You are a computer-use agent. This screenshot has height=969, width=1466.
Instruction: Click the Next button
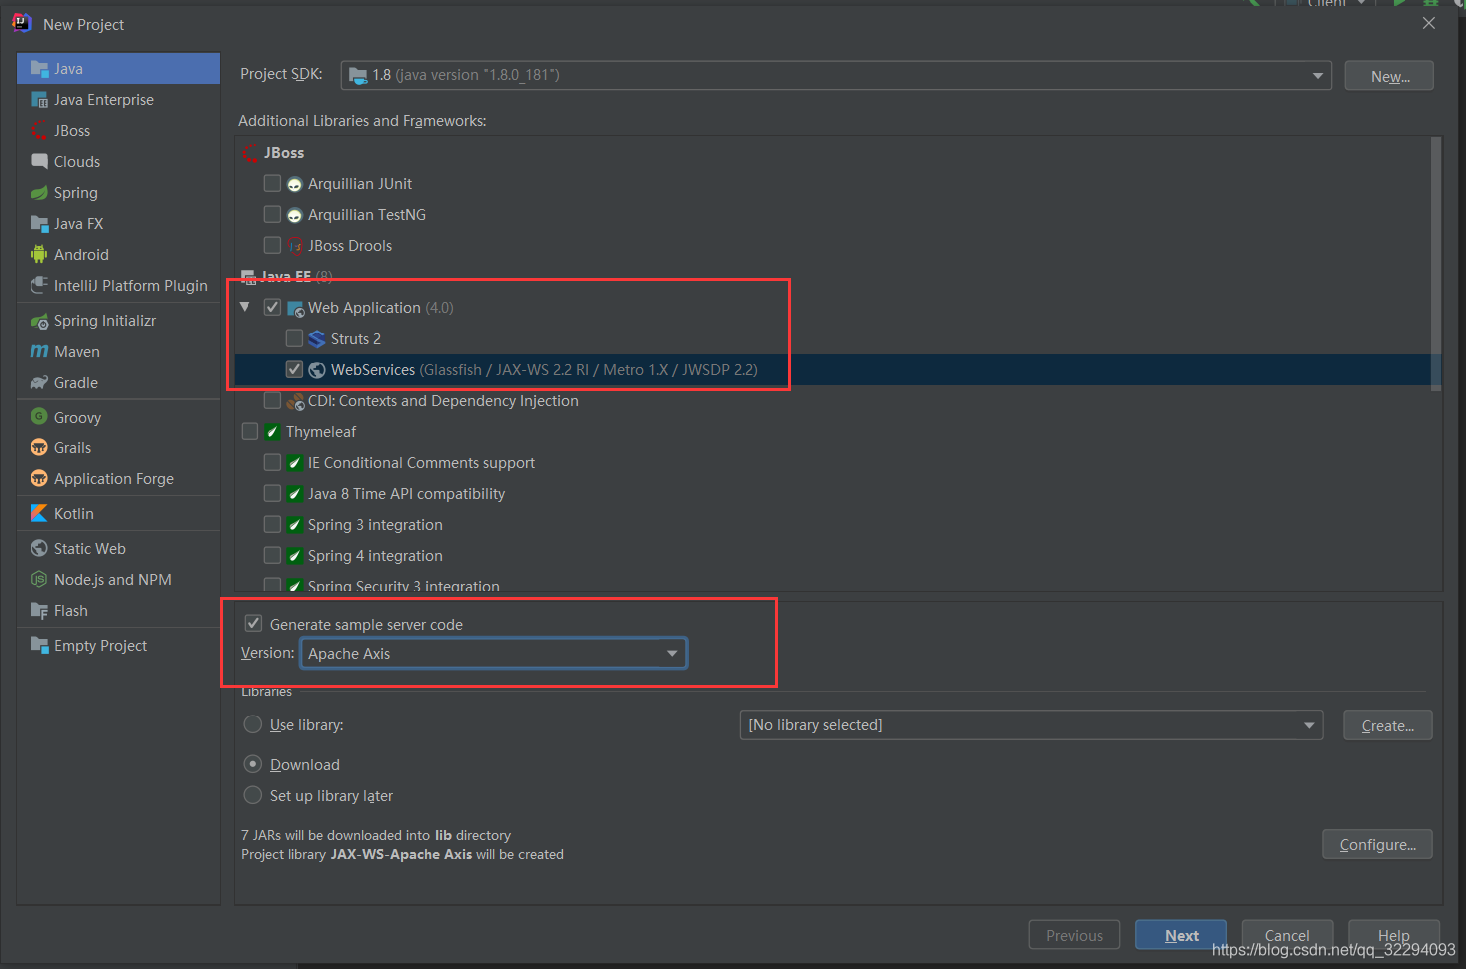click(1181, 936)
